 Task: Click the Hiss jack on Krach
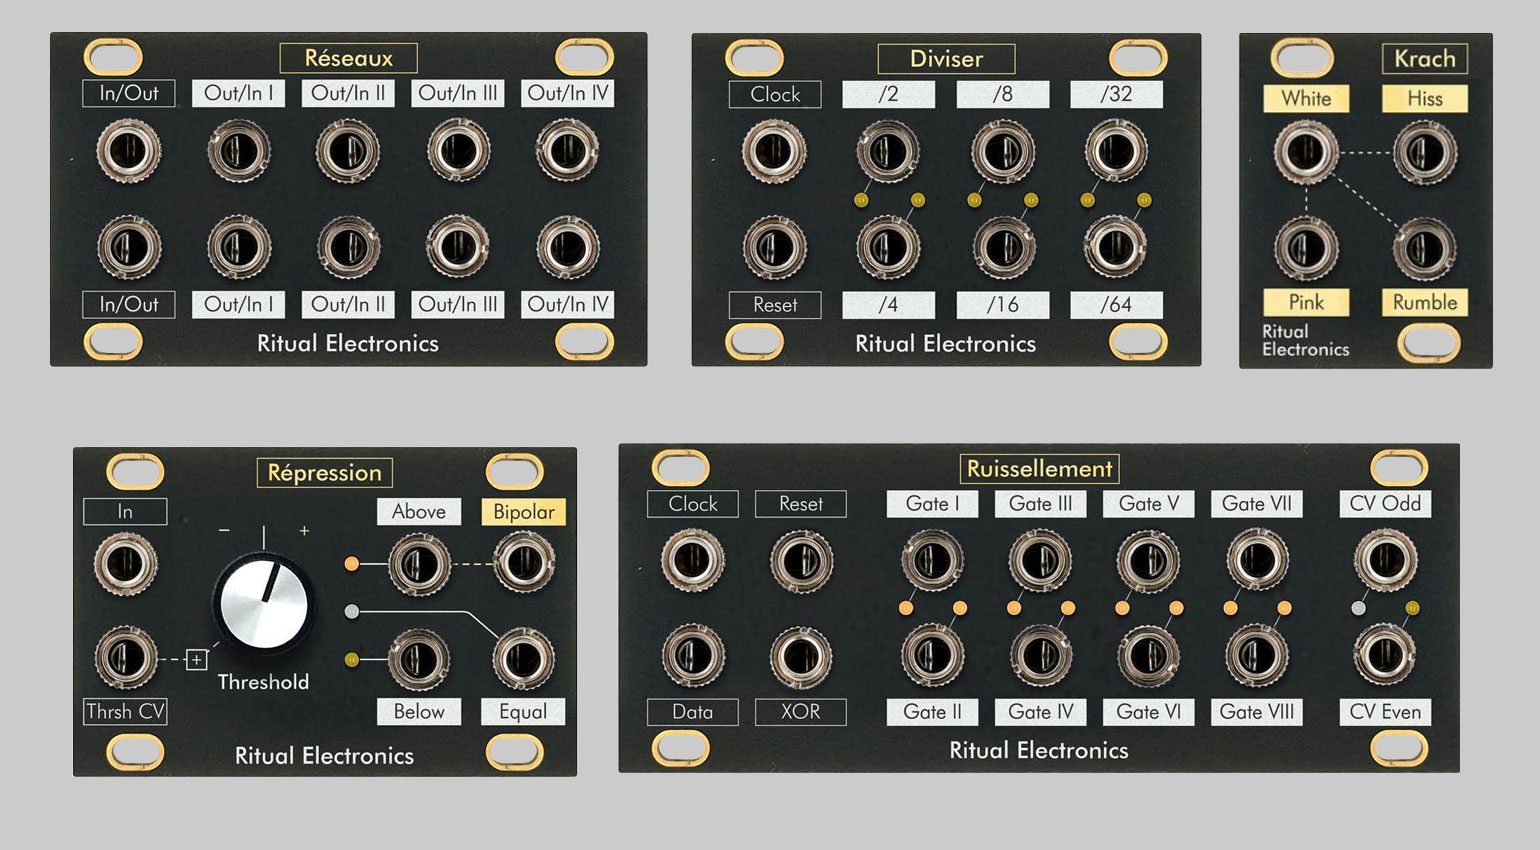click(1425, 151)
